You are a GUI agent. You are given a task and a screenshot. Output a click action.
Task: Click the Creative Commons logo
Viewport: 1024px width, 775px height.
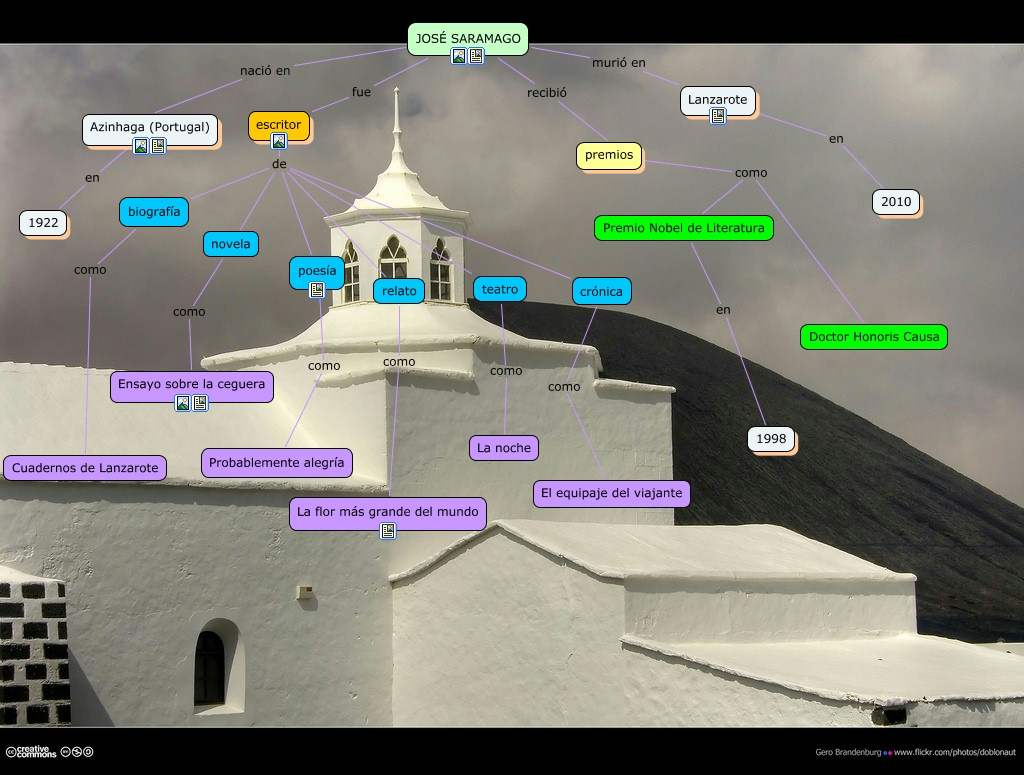(31, 751)
